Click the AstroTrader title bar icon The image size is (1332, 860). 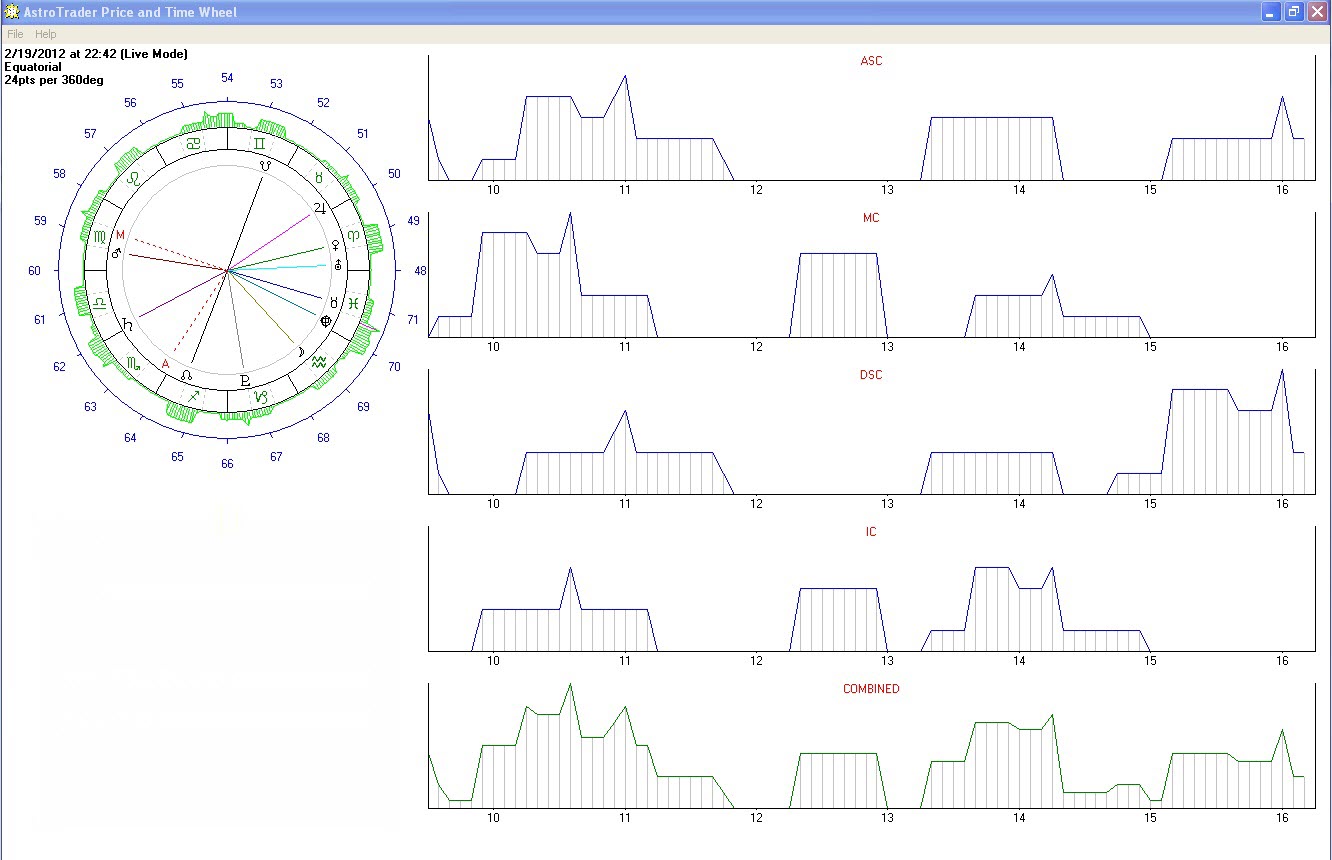12,12
